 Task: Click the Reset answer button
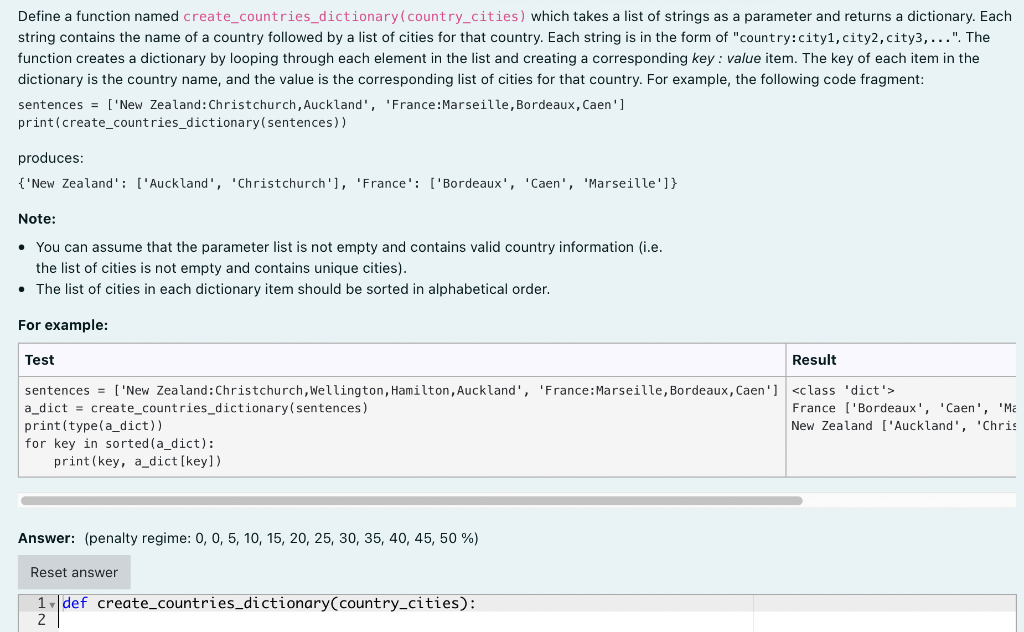coord(73,572)
